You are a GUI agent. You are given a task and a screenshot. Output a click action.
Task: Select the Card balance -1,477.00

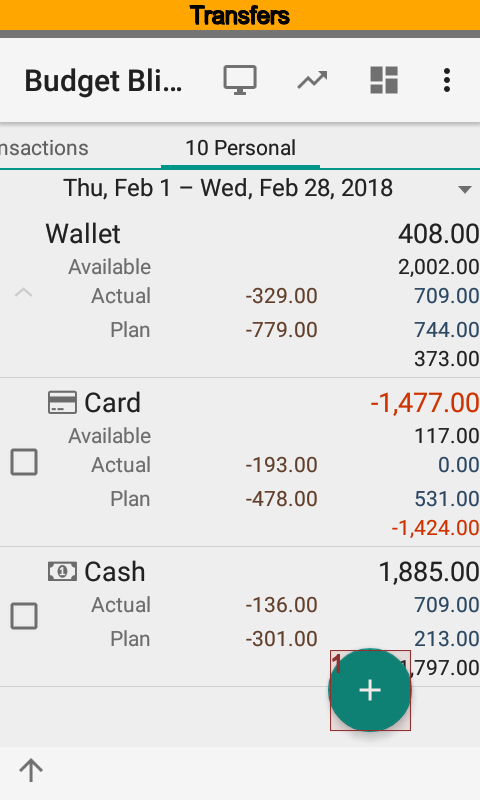(x=425, y=403)
